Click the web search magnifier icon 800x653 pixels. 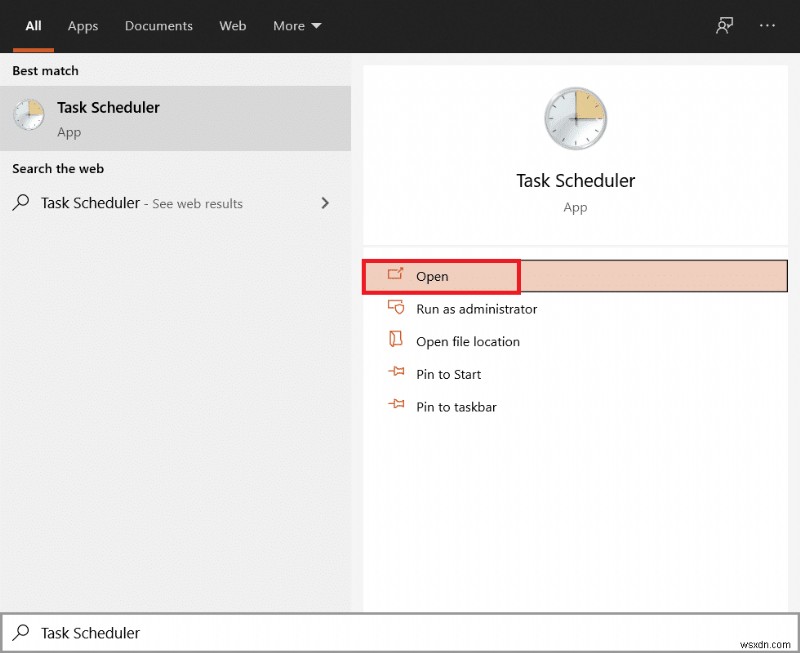point(21,203)
